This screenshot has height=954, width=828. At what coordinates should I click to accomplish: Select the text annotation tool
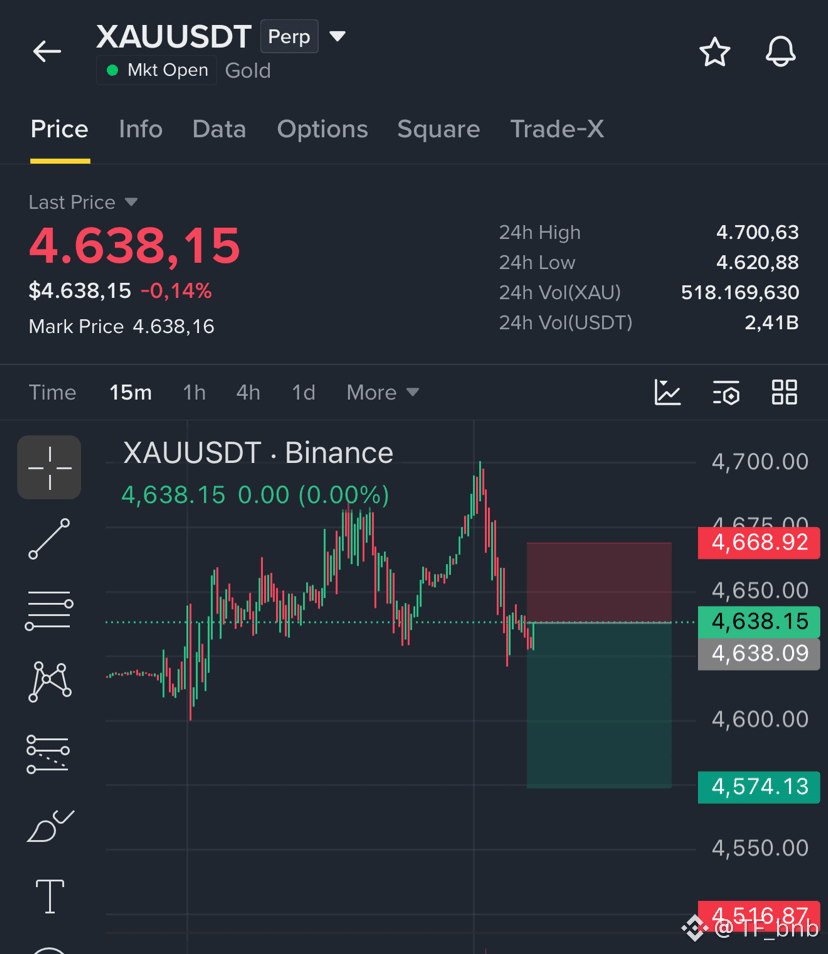pyautogui.click(x=50, y=896)
